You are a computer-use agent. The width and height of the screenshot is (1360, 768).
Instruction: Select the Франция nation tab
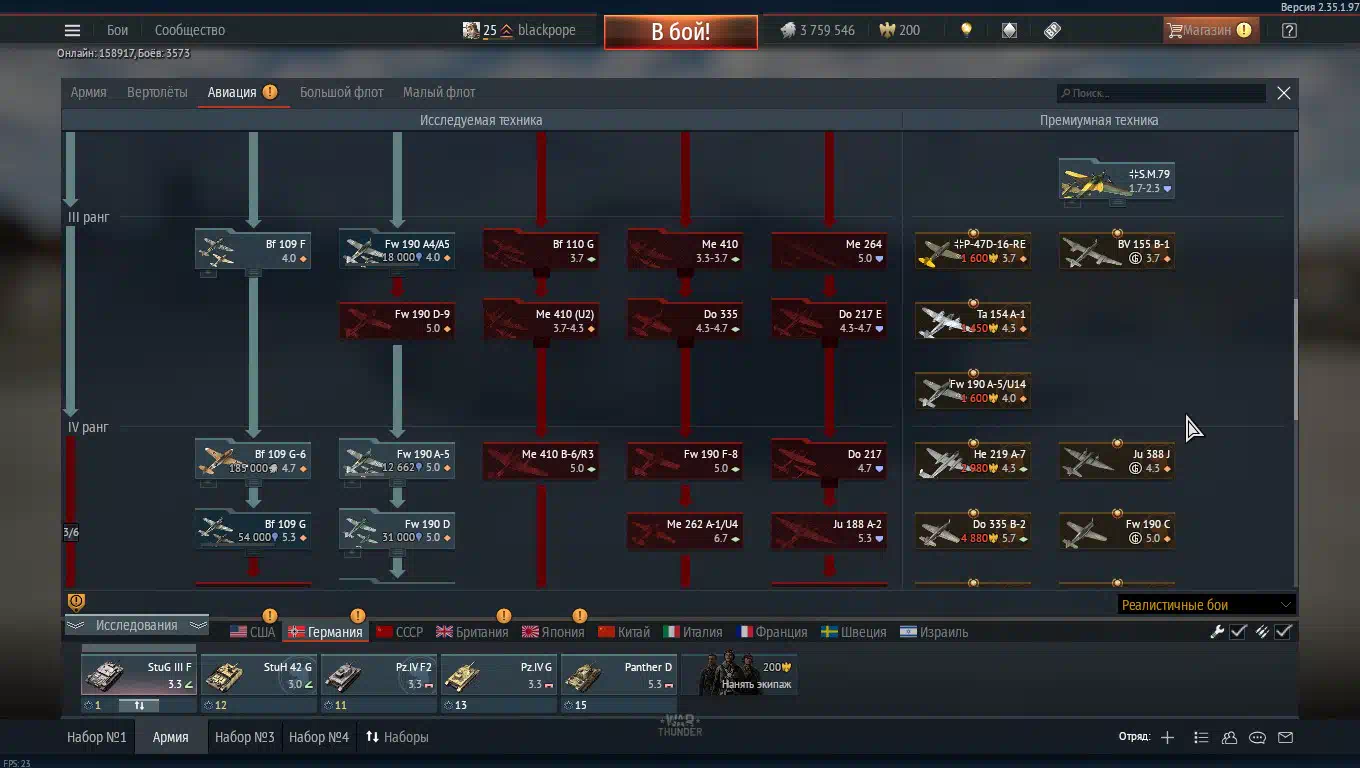click(772, 632)
